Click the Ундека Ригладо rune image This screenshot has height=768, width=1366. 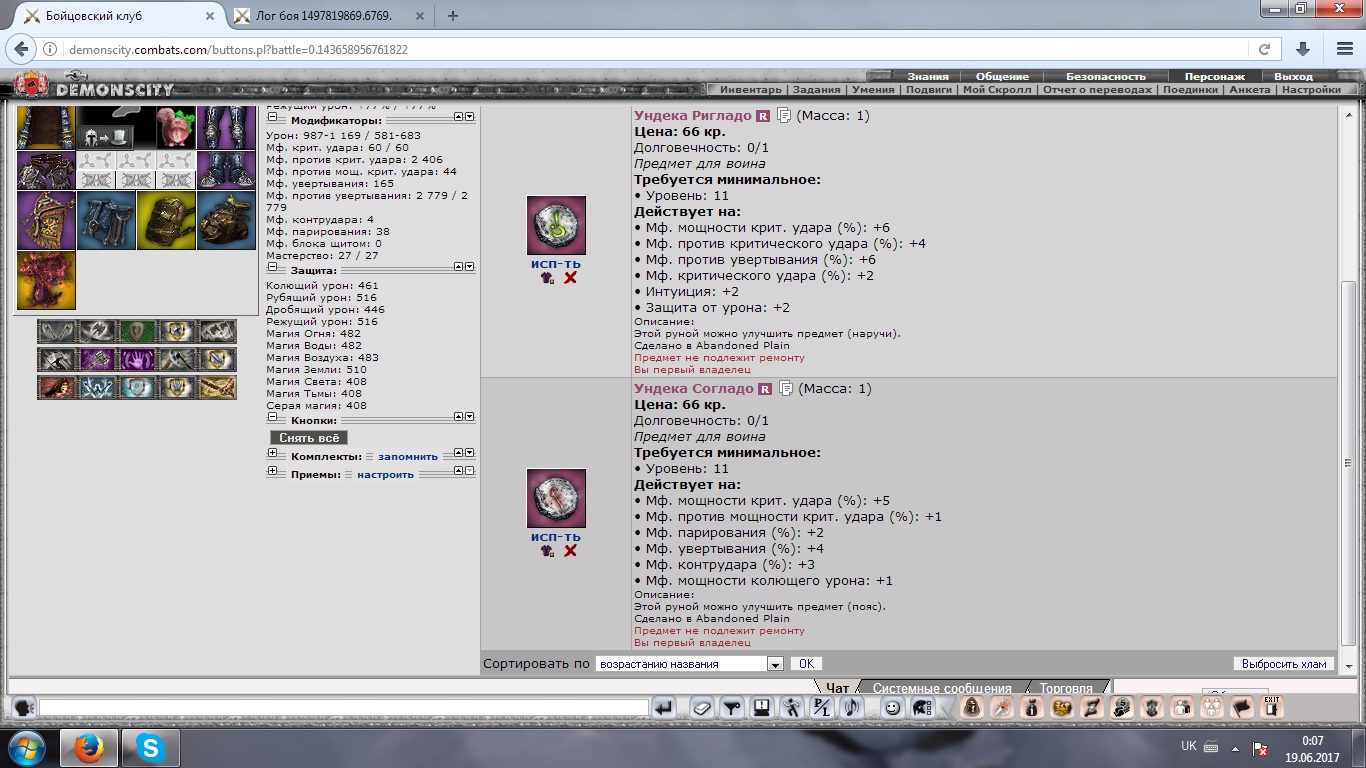556,225
